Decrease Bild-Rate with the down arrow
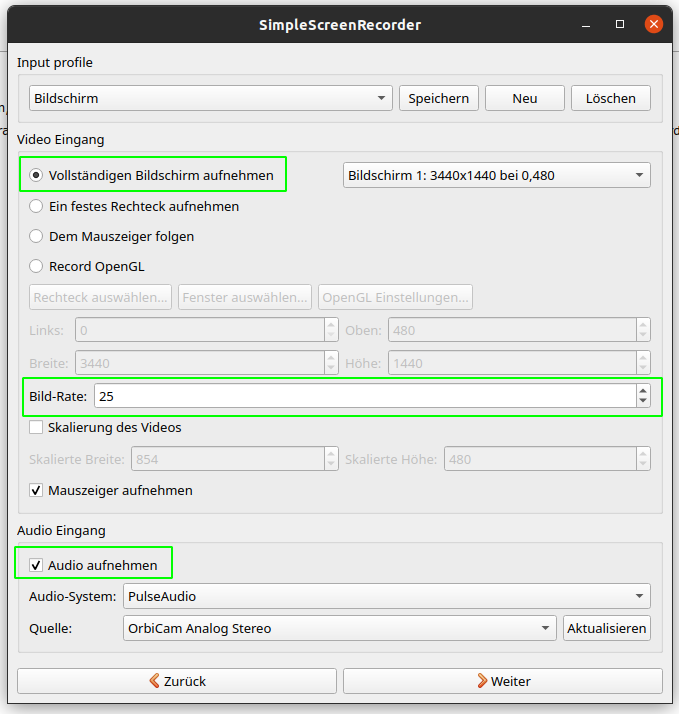The width and height of the screenshot is (679, 714). pyautogui.click(x=643, y=401)
